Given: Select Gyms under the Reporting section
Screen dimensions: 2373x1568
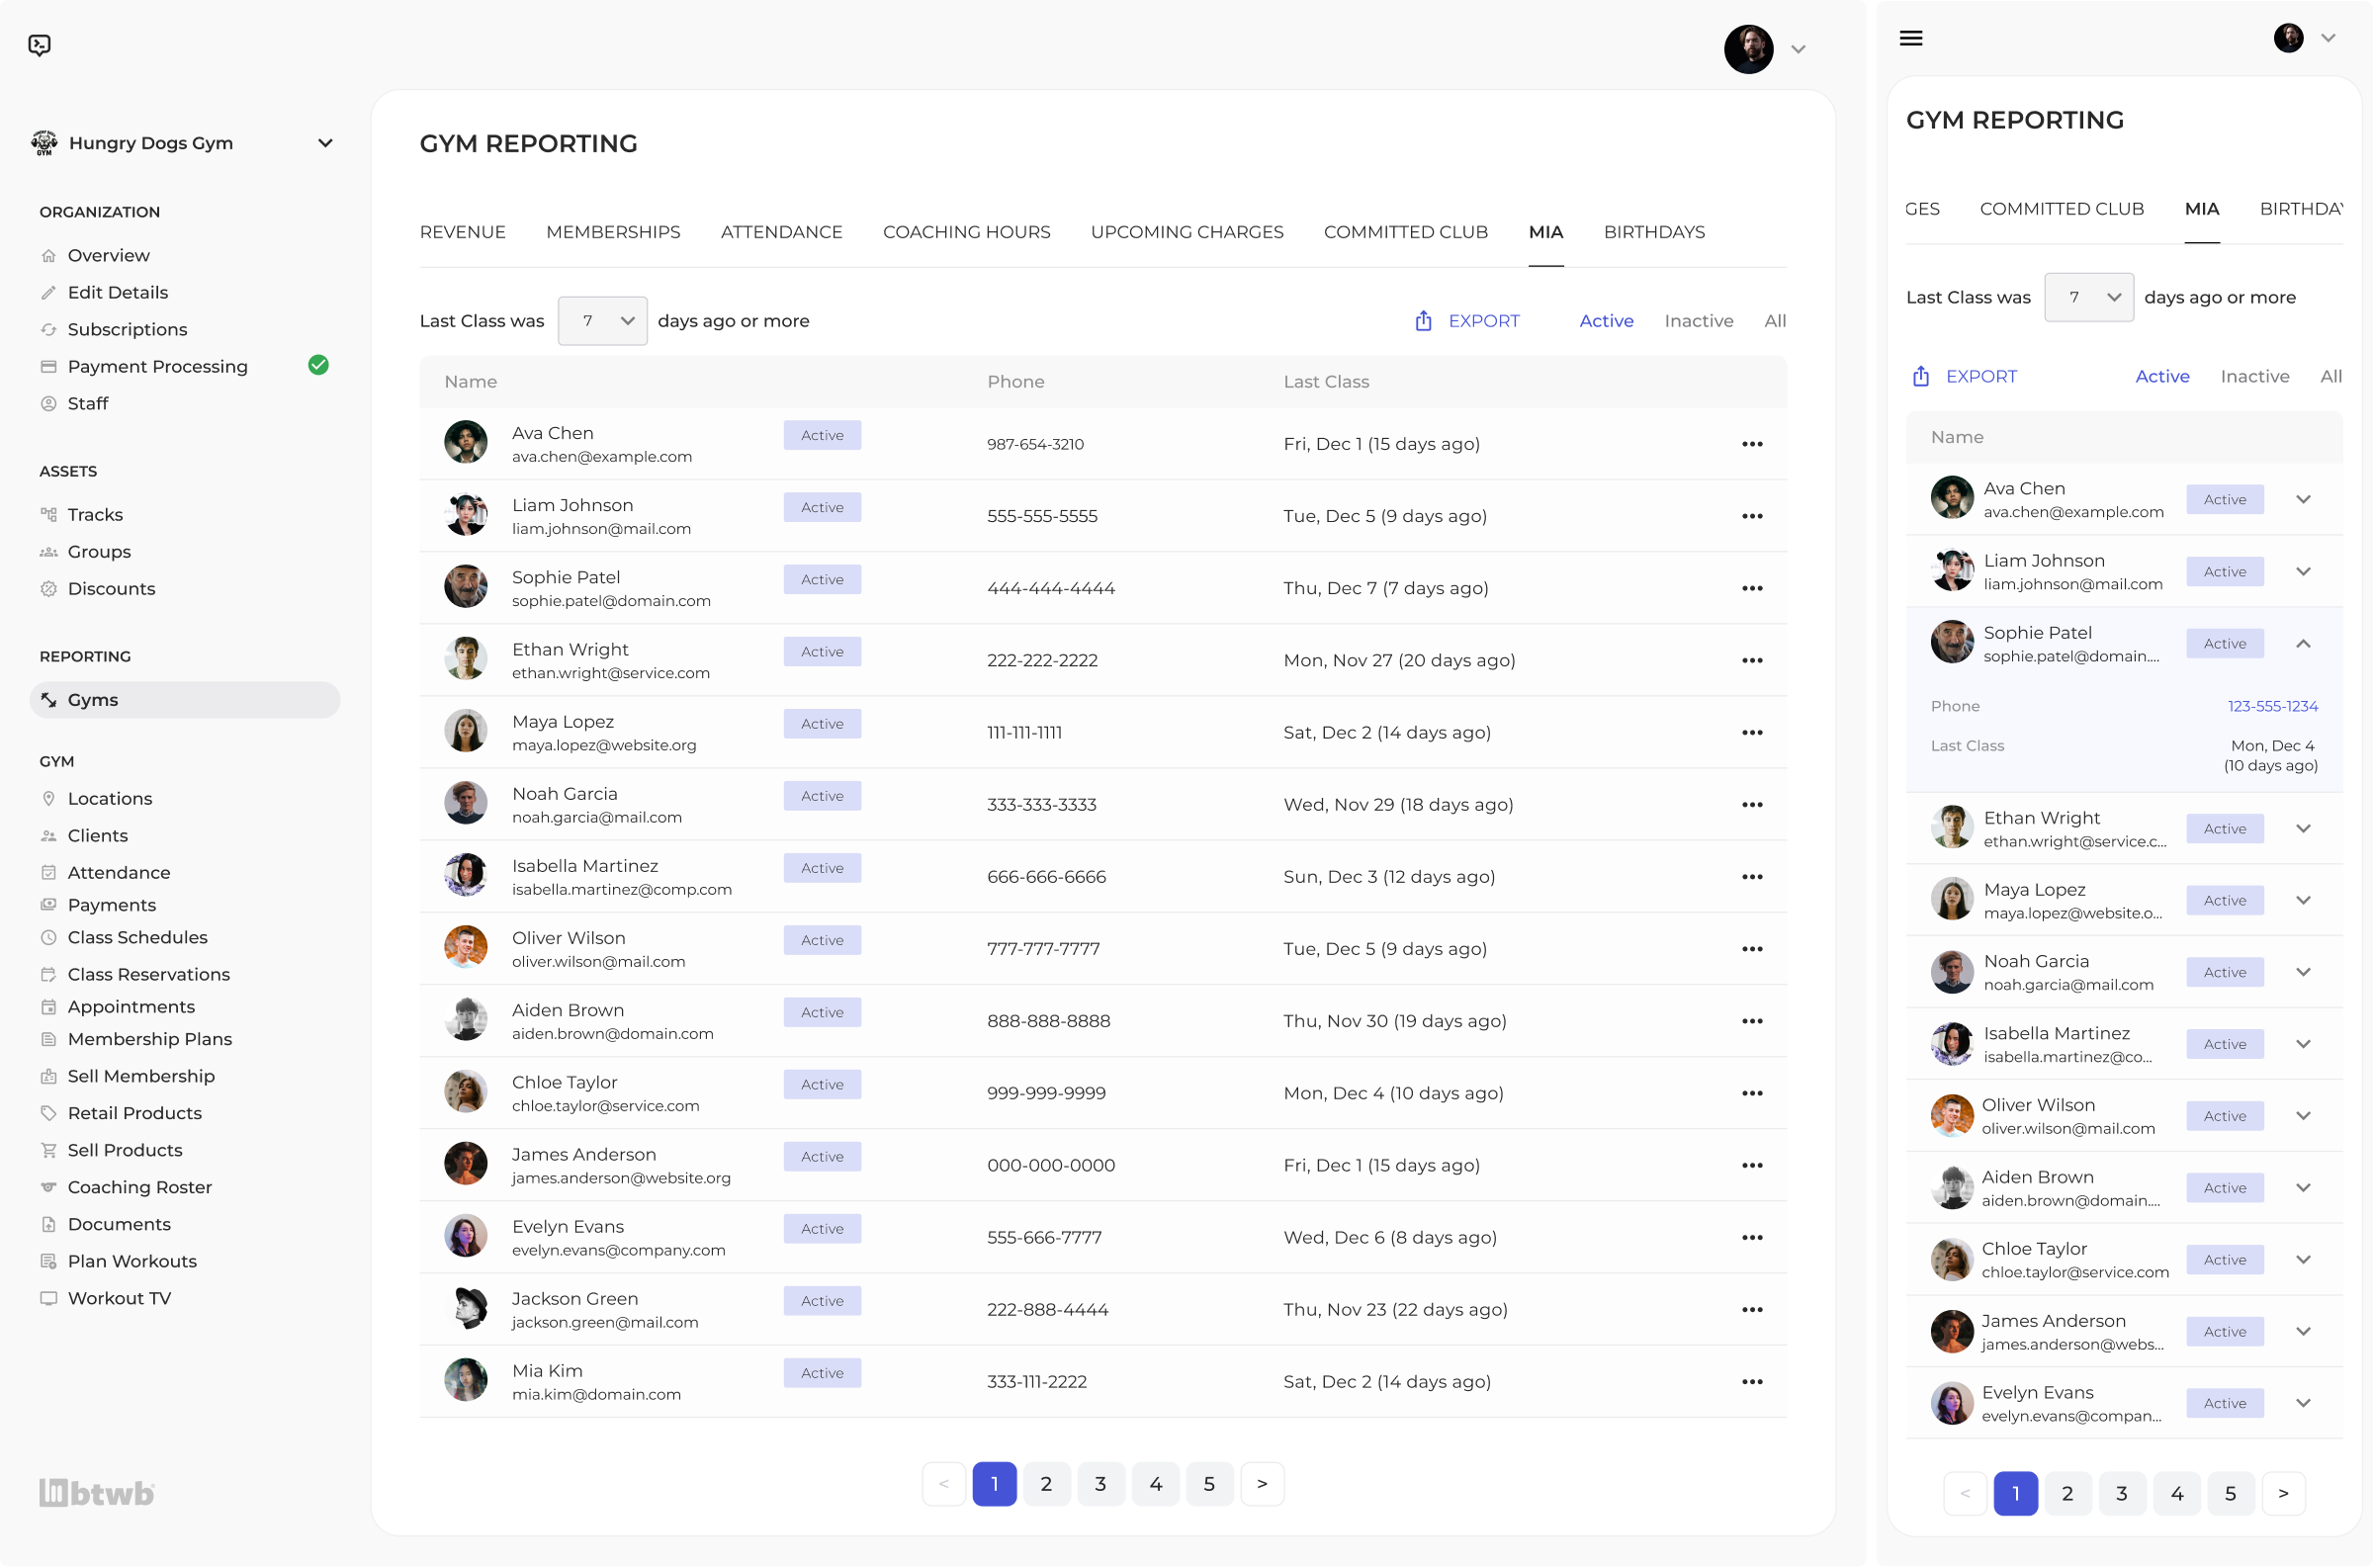Looking at the screenshot, I should [95, 699].
